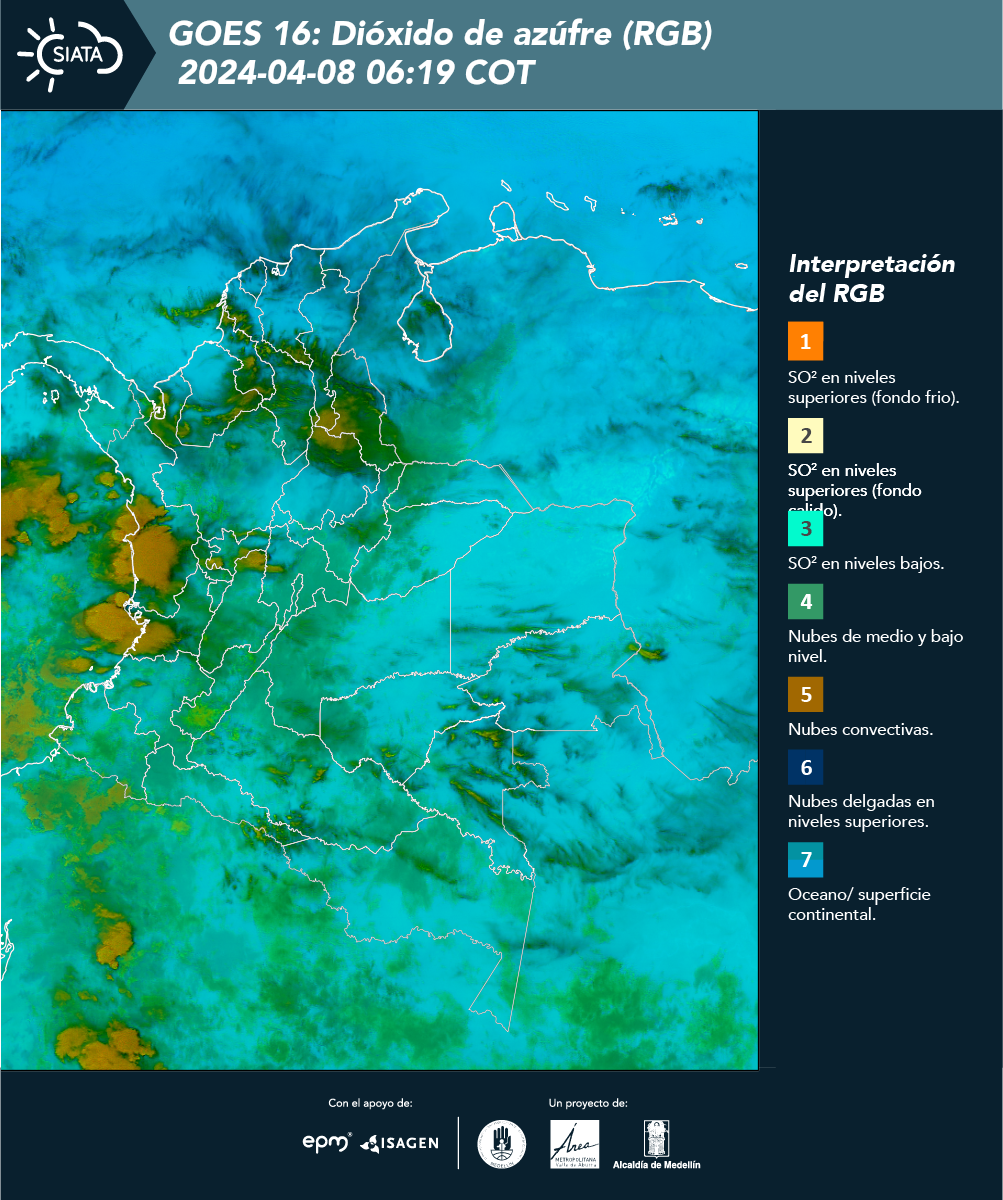The width and height of the screenshot is (1003, 1200).
Task: Click the "Interpretación del RGB" legend heading
Action: point(872,279)
